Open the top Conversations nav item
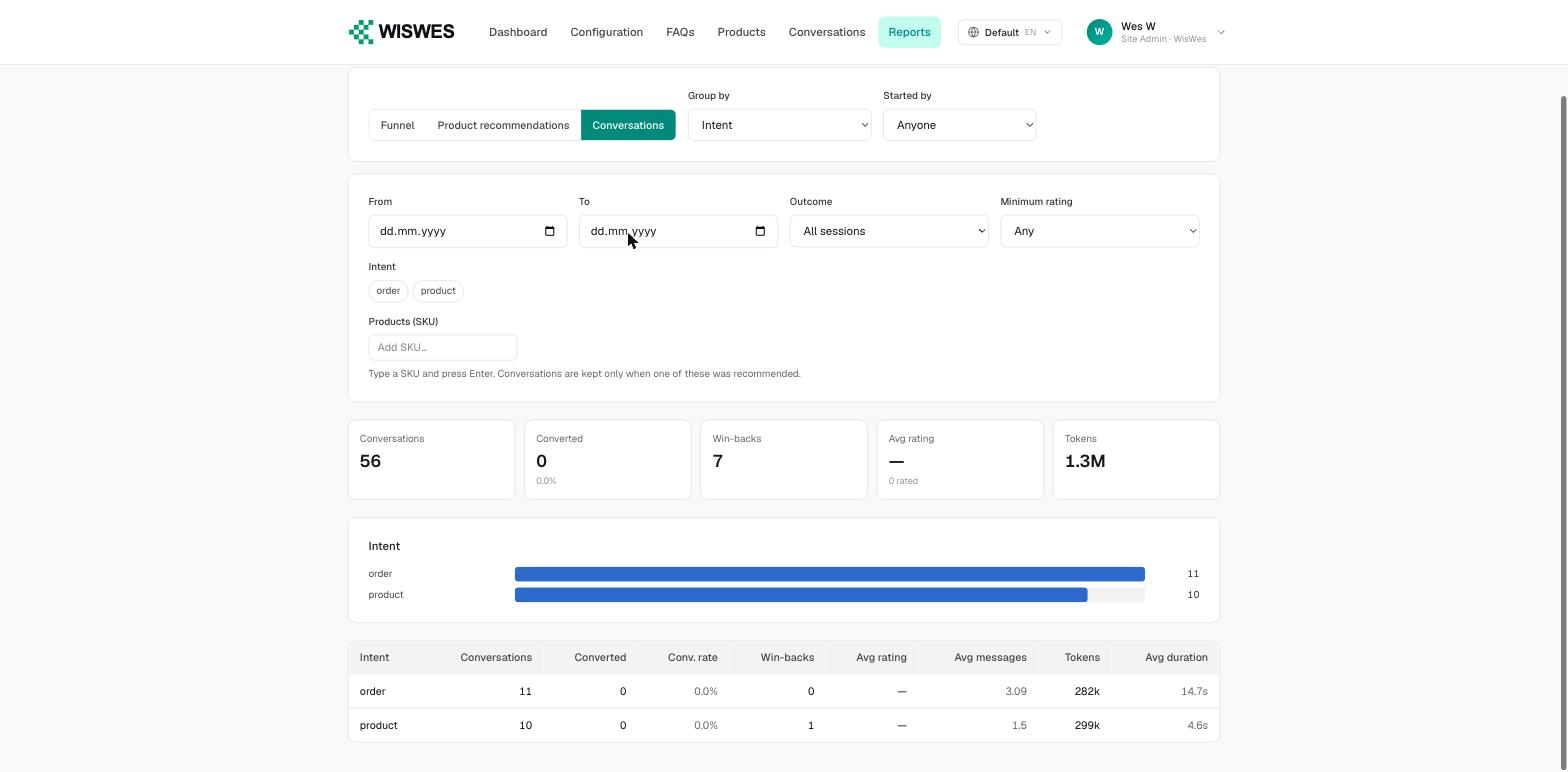This screenshot has height=772, width=1568. (x=827, y=32)
